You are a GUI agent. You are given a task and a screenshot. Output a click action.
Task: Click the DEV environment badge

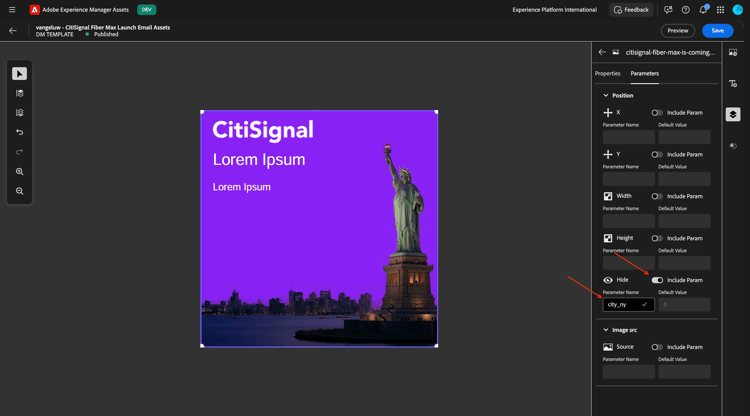pyautogui.click(x=146, y=10)
